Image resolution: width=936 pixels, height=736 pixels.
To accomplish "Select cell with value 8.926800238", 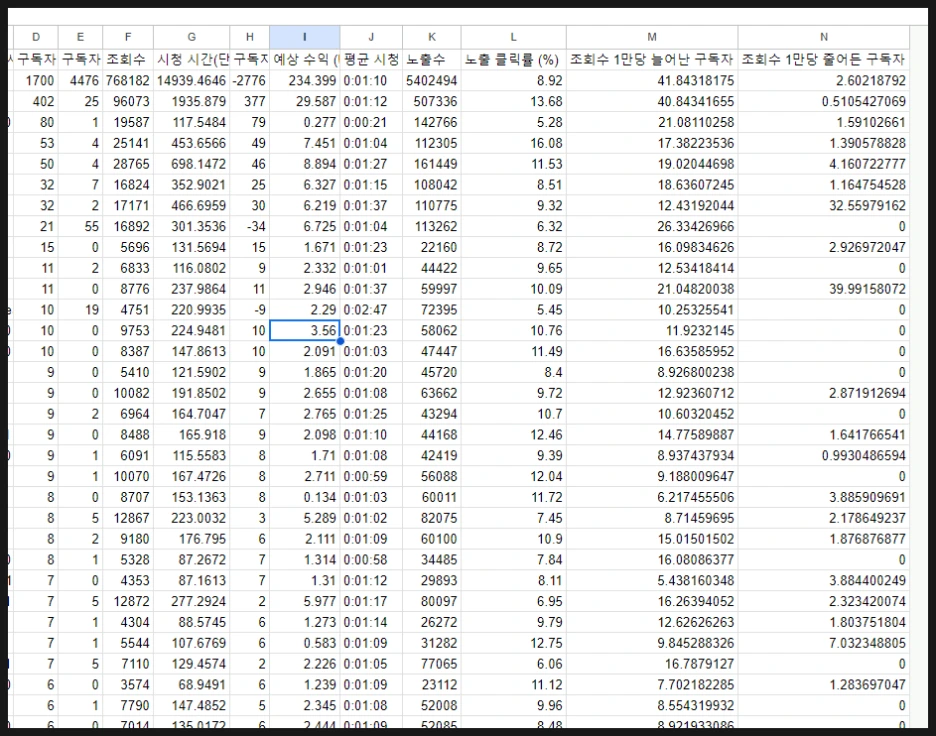I will [x=652, y=372].
